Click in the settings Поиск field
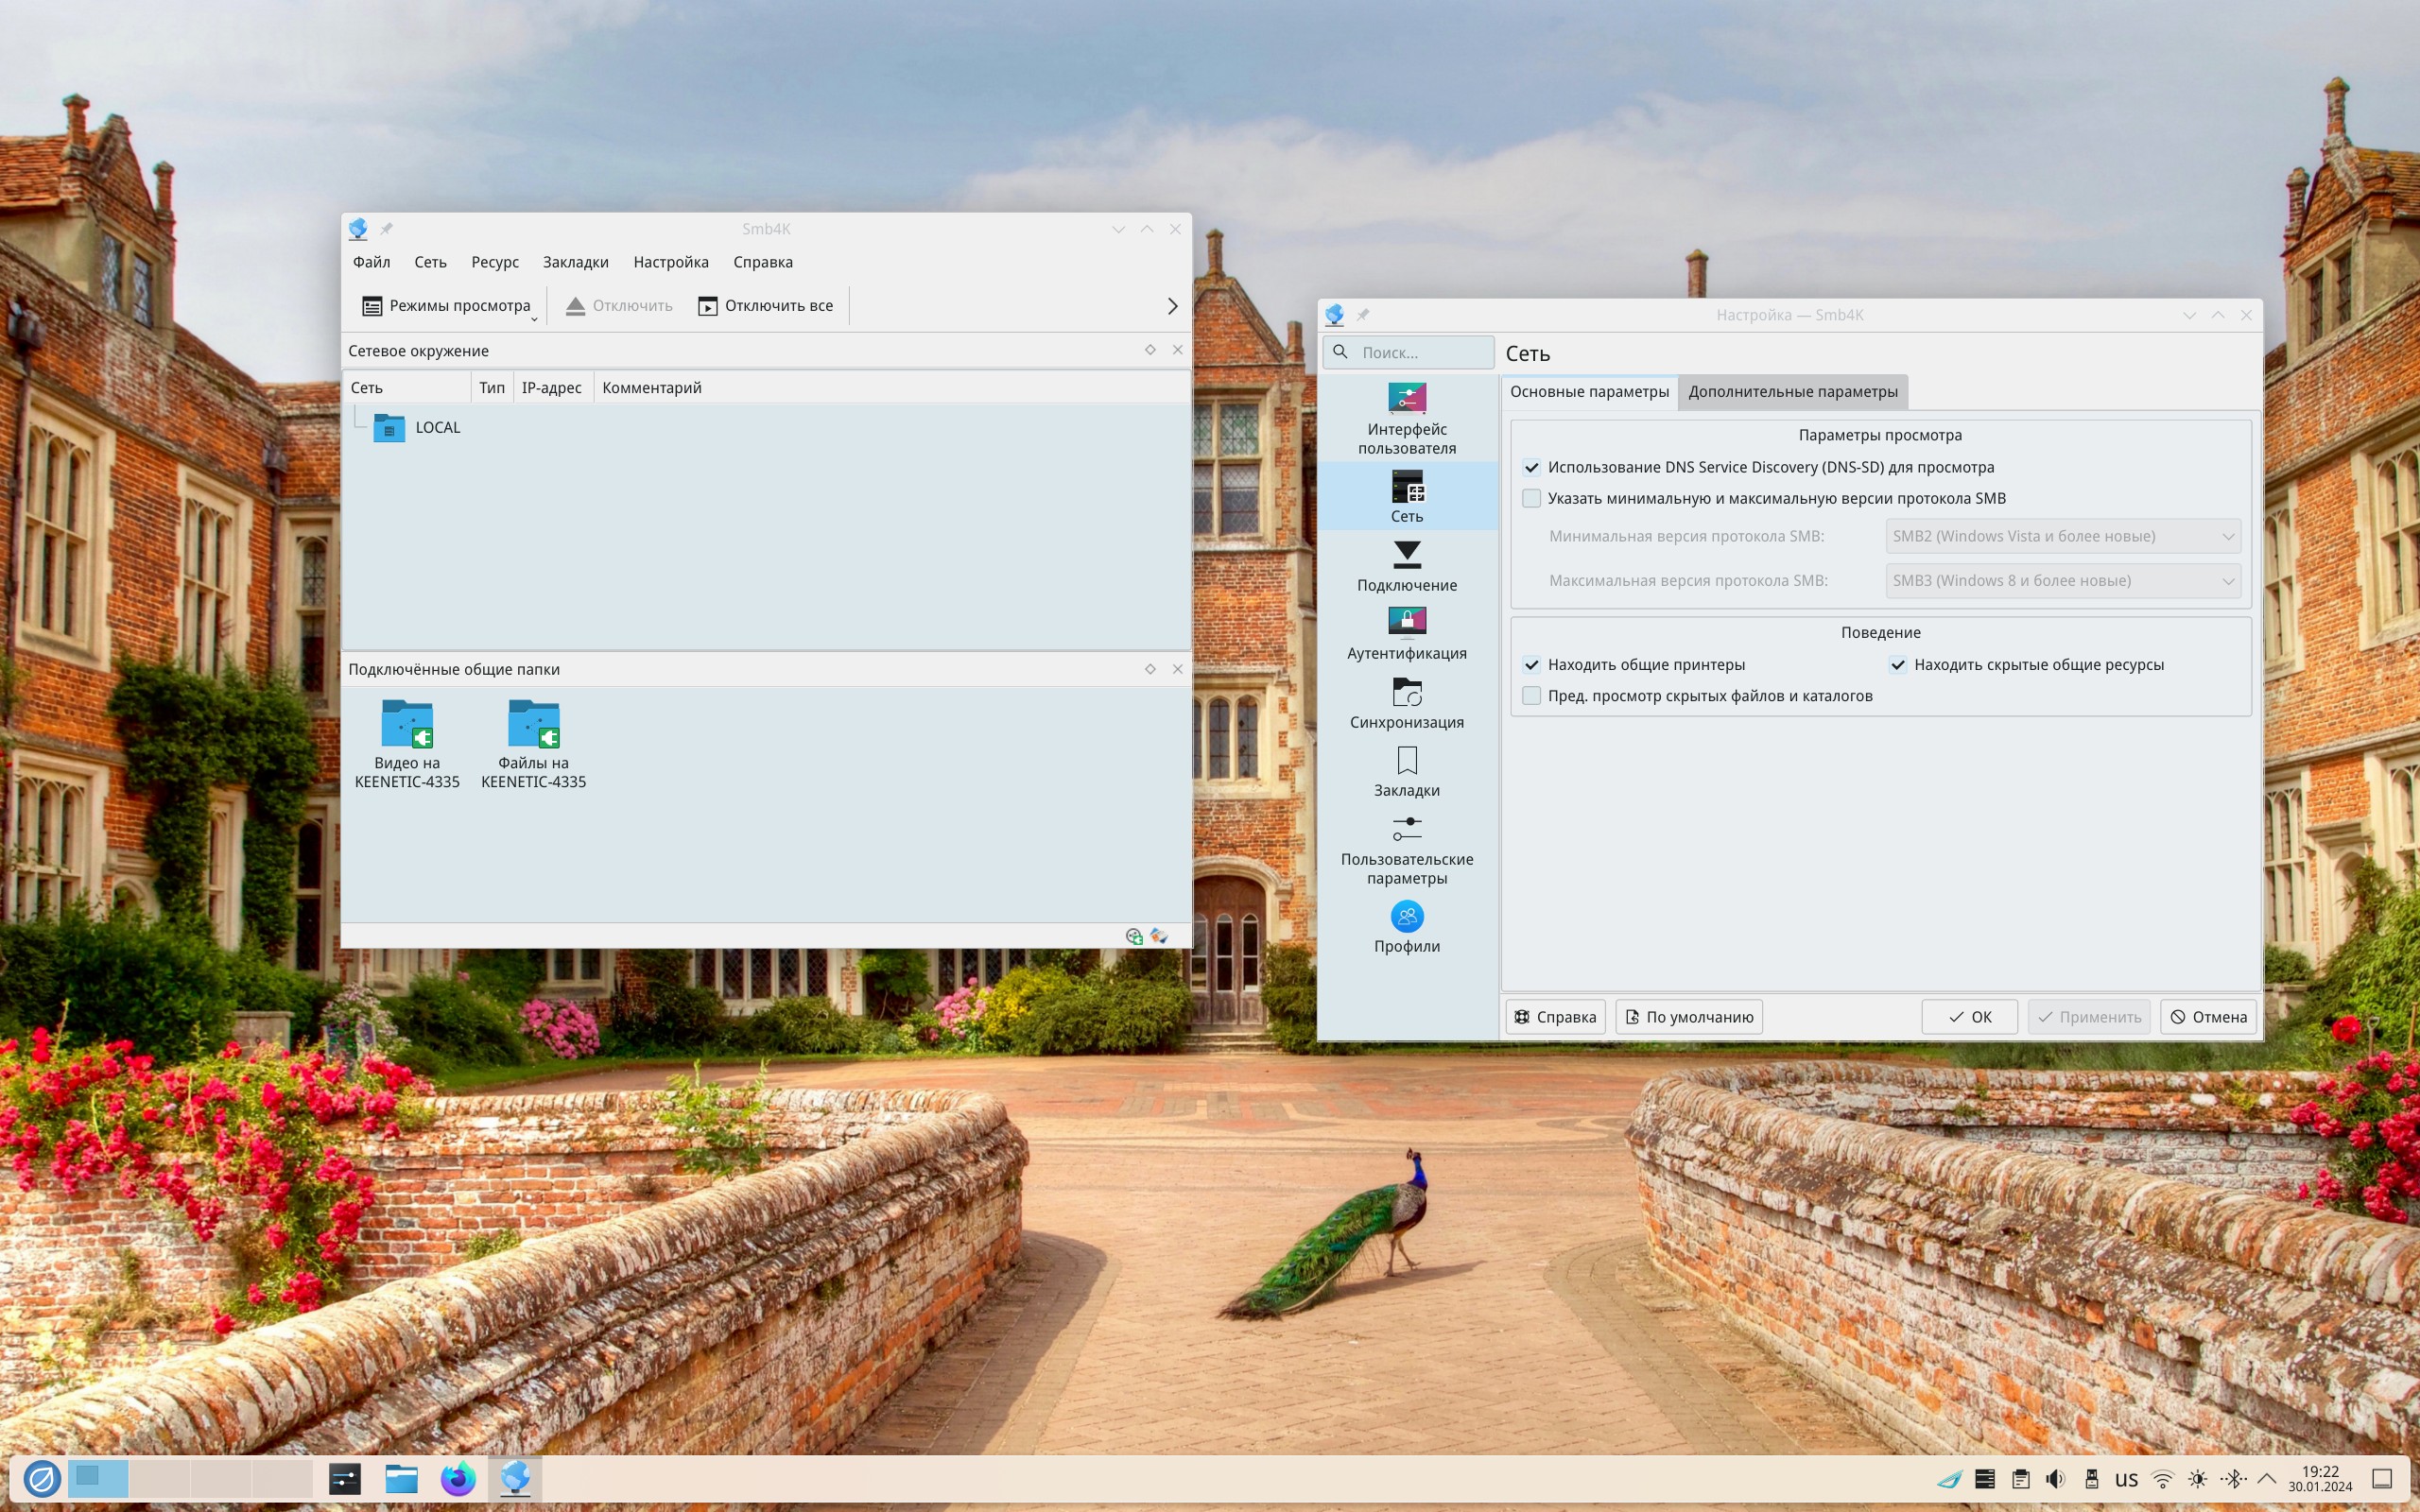This screenshot has height=1512, width=2420. tap(1420, 352)
